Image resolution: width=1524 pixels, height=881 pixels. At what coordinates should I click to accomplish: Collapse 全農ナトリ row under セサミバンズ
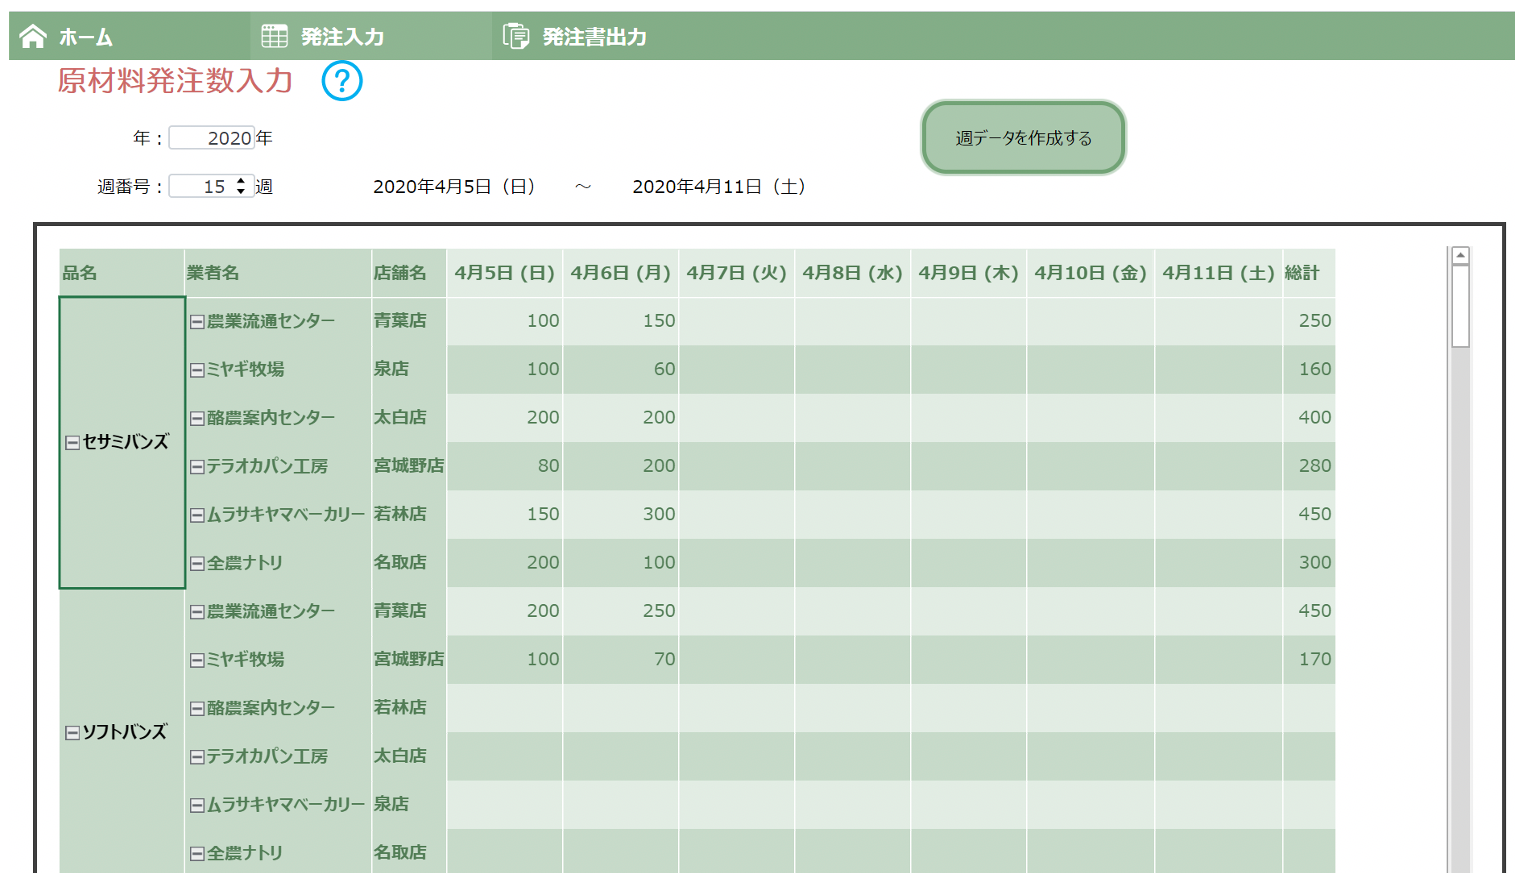197,564
